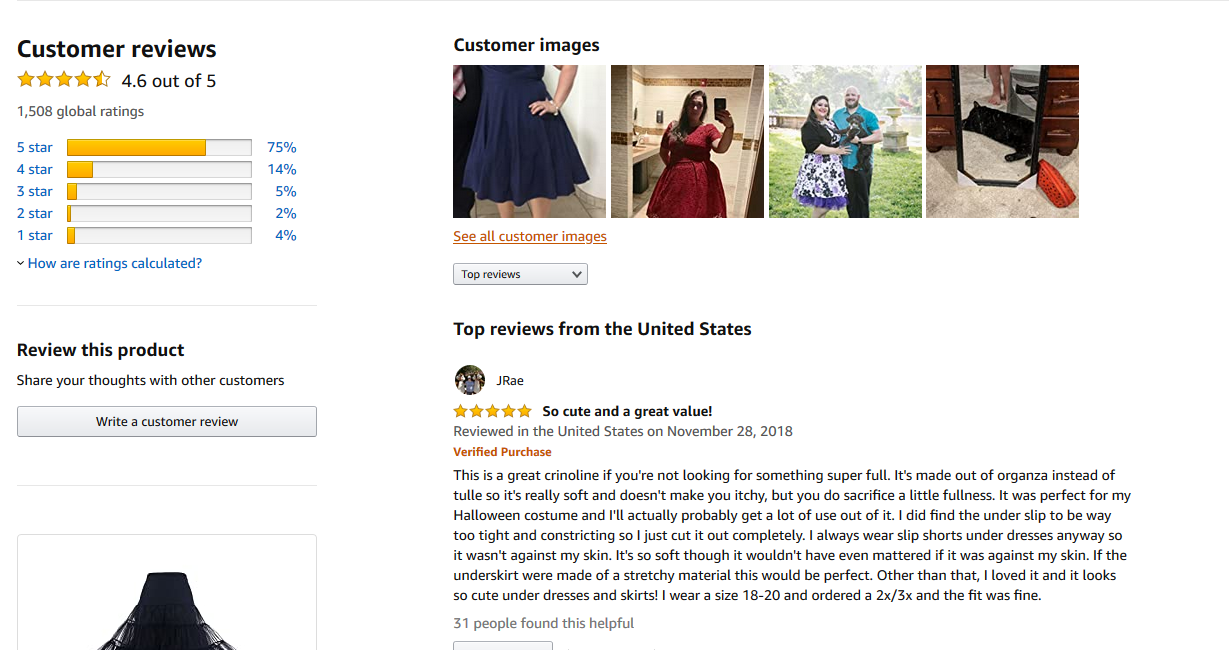Click the Write a customer review button

167,421
